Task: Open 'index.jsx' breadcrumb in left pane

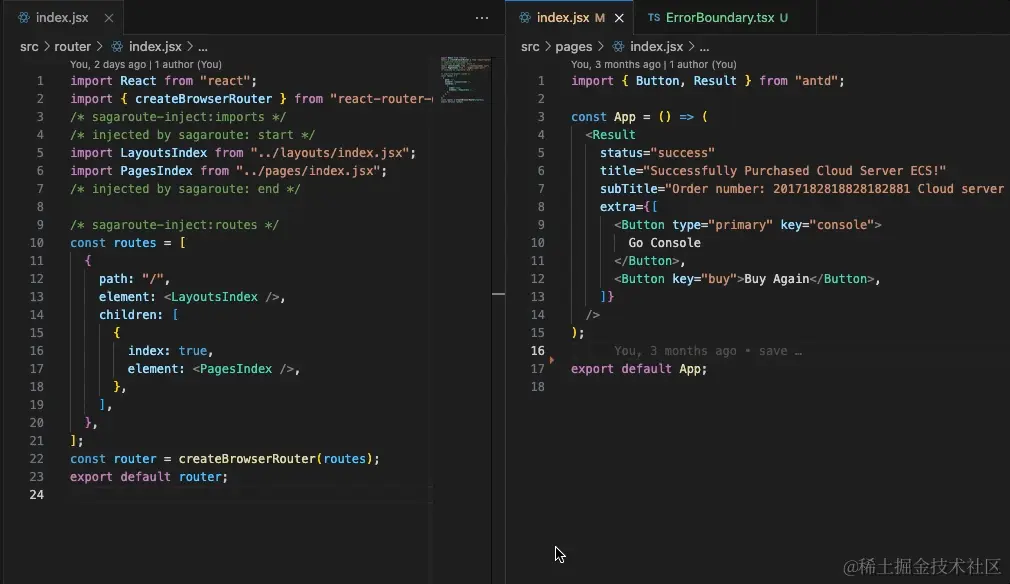Action: [155, 46]
